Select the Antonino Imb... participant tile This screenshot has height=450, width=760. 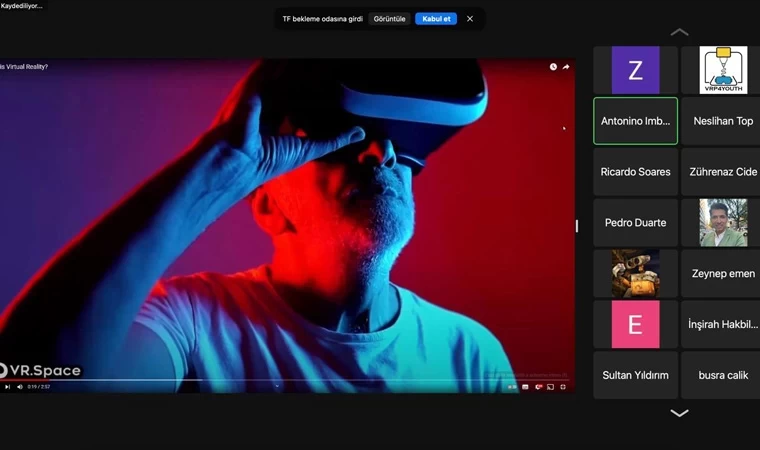click(x=635, y=121)
